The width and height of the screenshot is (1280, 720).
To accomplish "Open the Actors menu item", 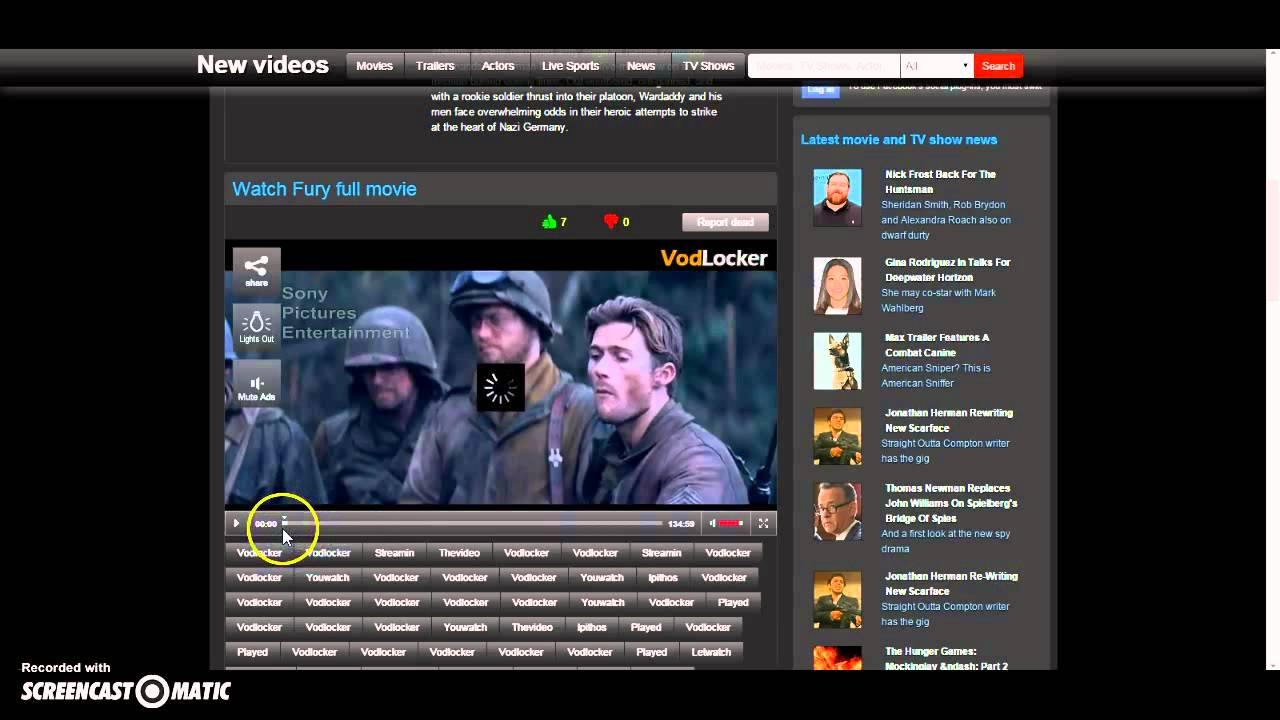I will [x=498, y=66].
